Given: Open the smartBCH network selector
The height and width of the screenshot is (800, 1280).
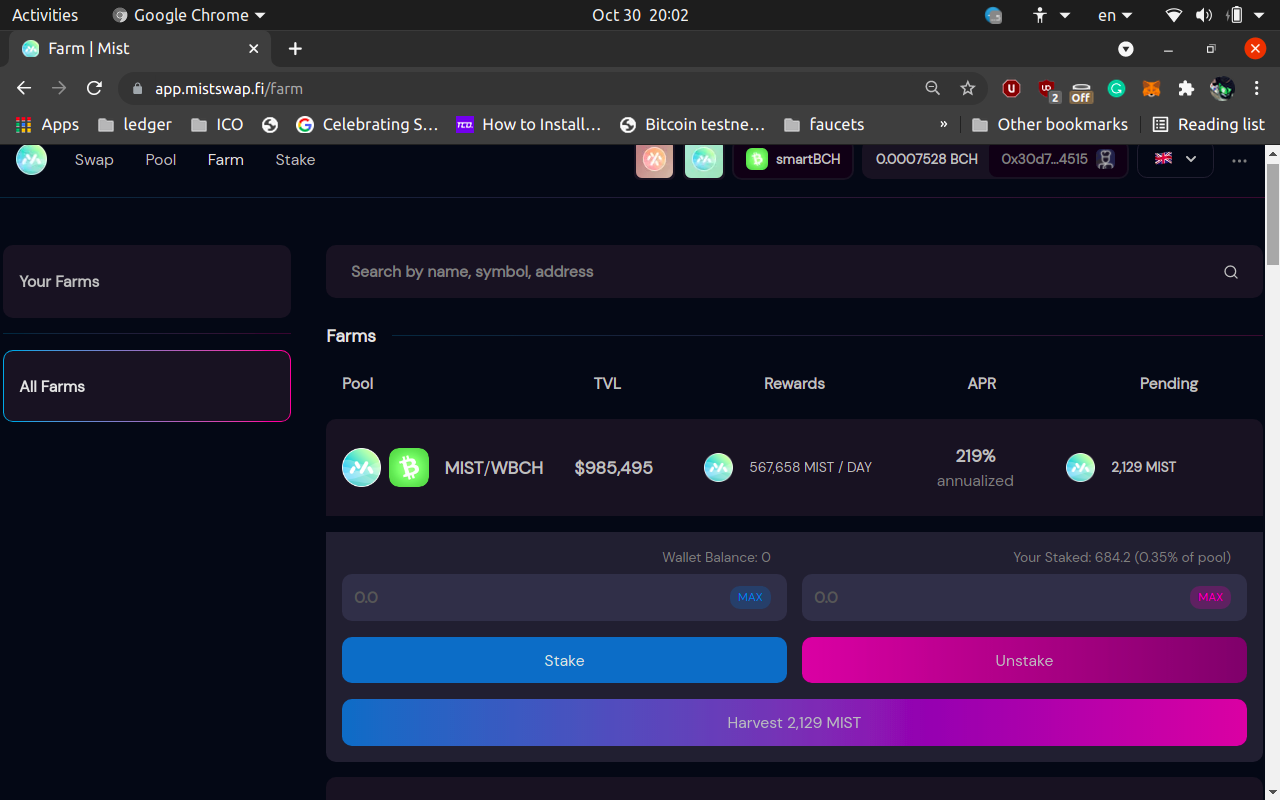Looking at the screenshot, I should [x=793, y=159].
